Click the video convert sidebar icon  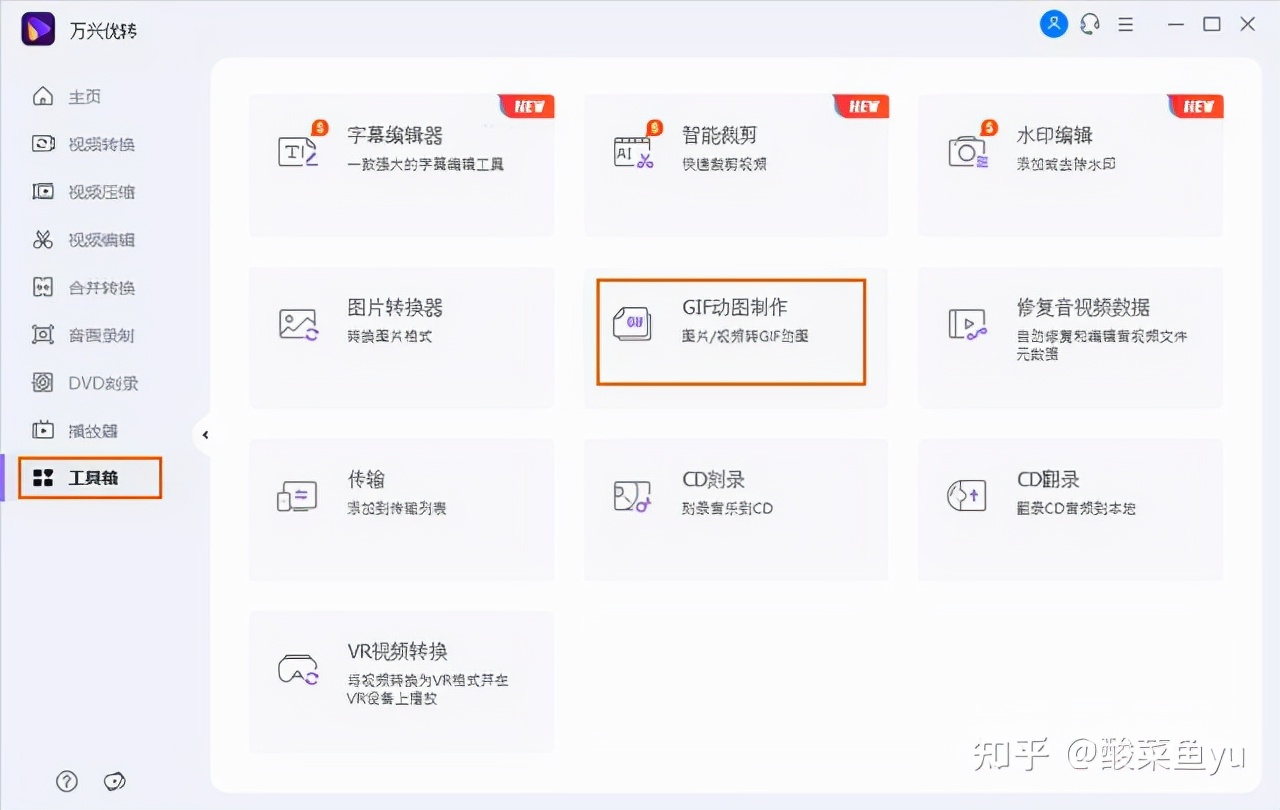43,144
